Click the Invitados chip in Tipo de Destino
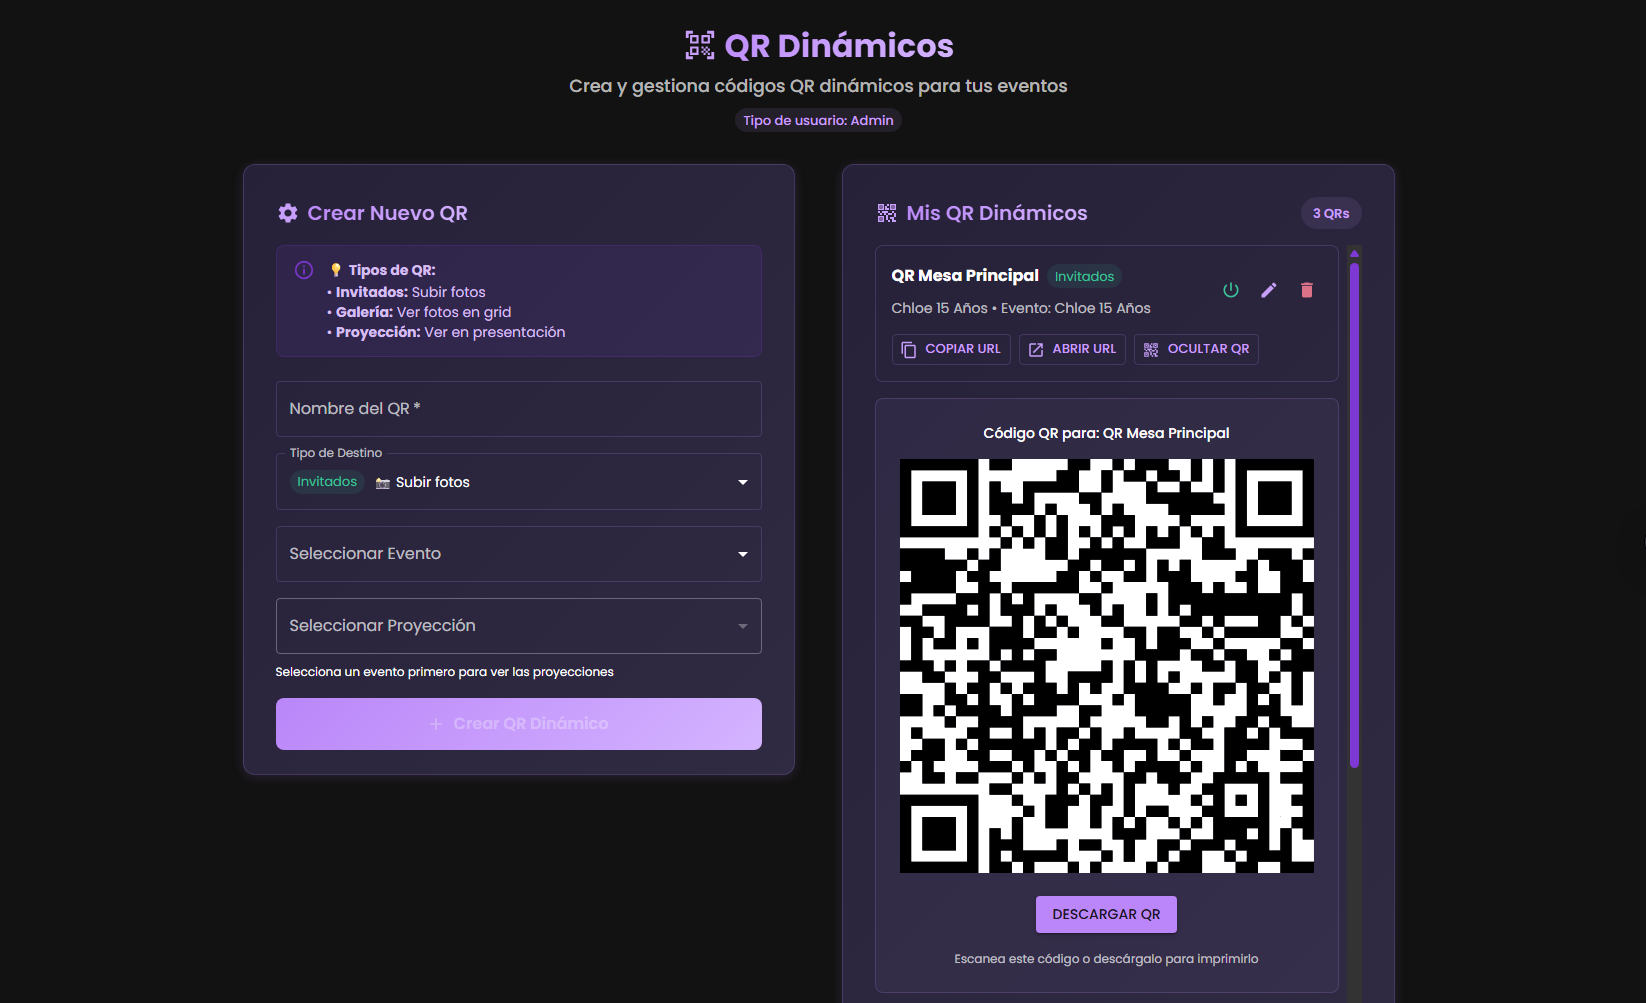The image size is (1646, 1003). 327,482
